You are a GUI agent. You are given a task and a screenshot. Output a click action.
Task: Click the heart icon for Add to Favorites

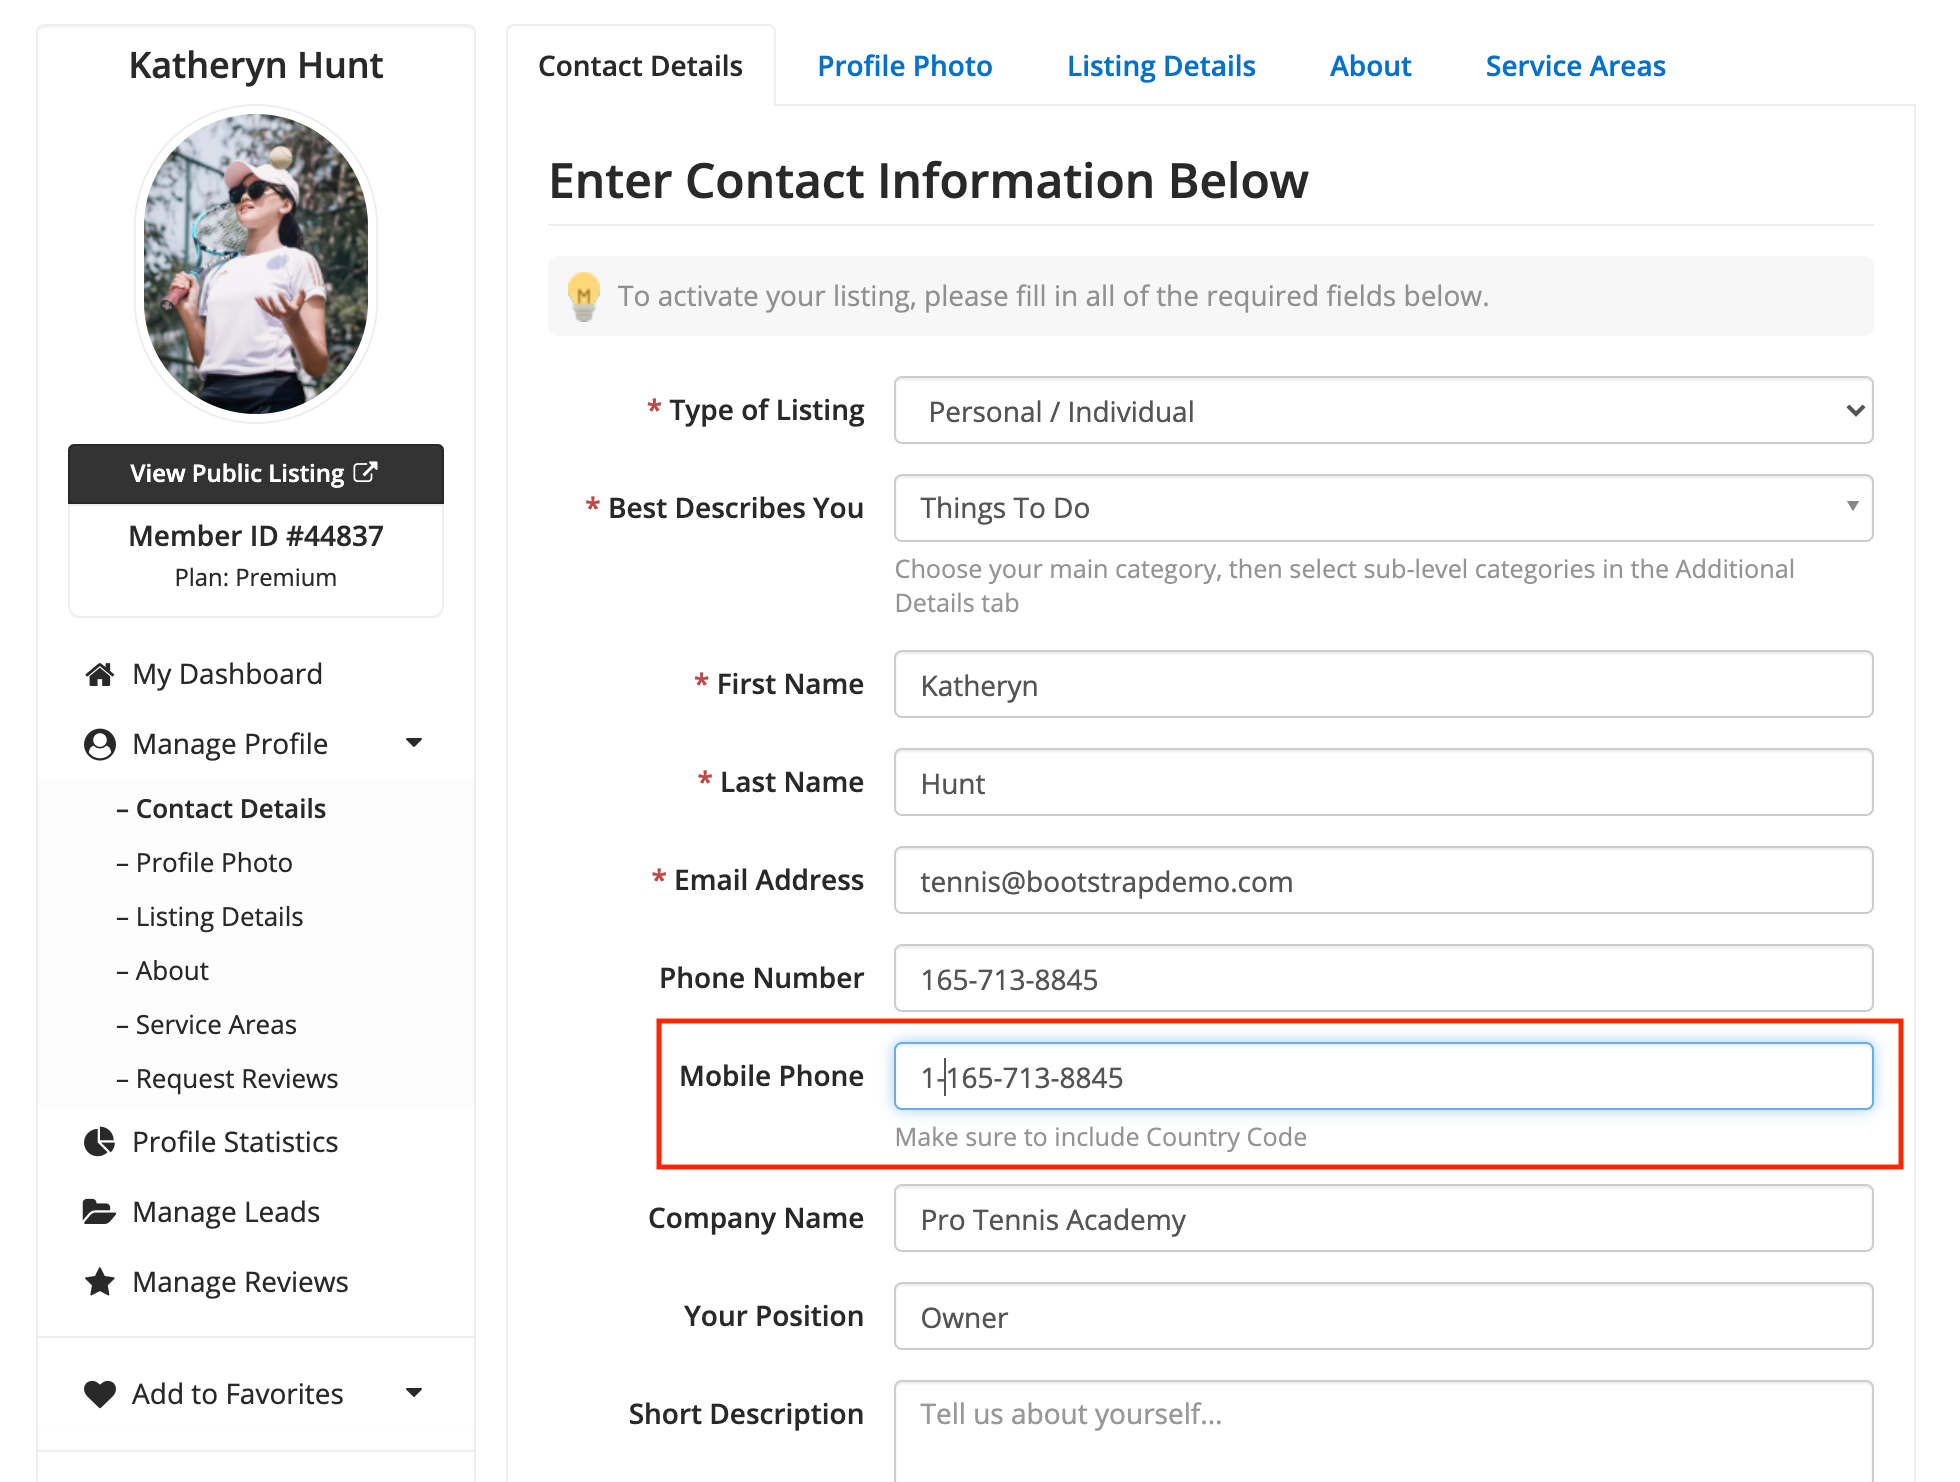[x=99, y=1394]
